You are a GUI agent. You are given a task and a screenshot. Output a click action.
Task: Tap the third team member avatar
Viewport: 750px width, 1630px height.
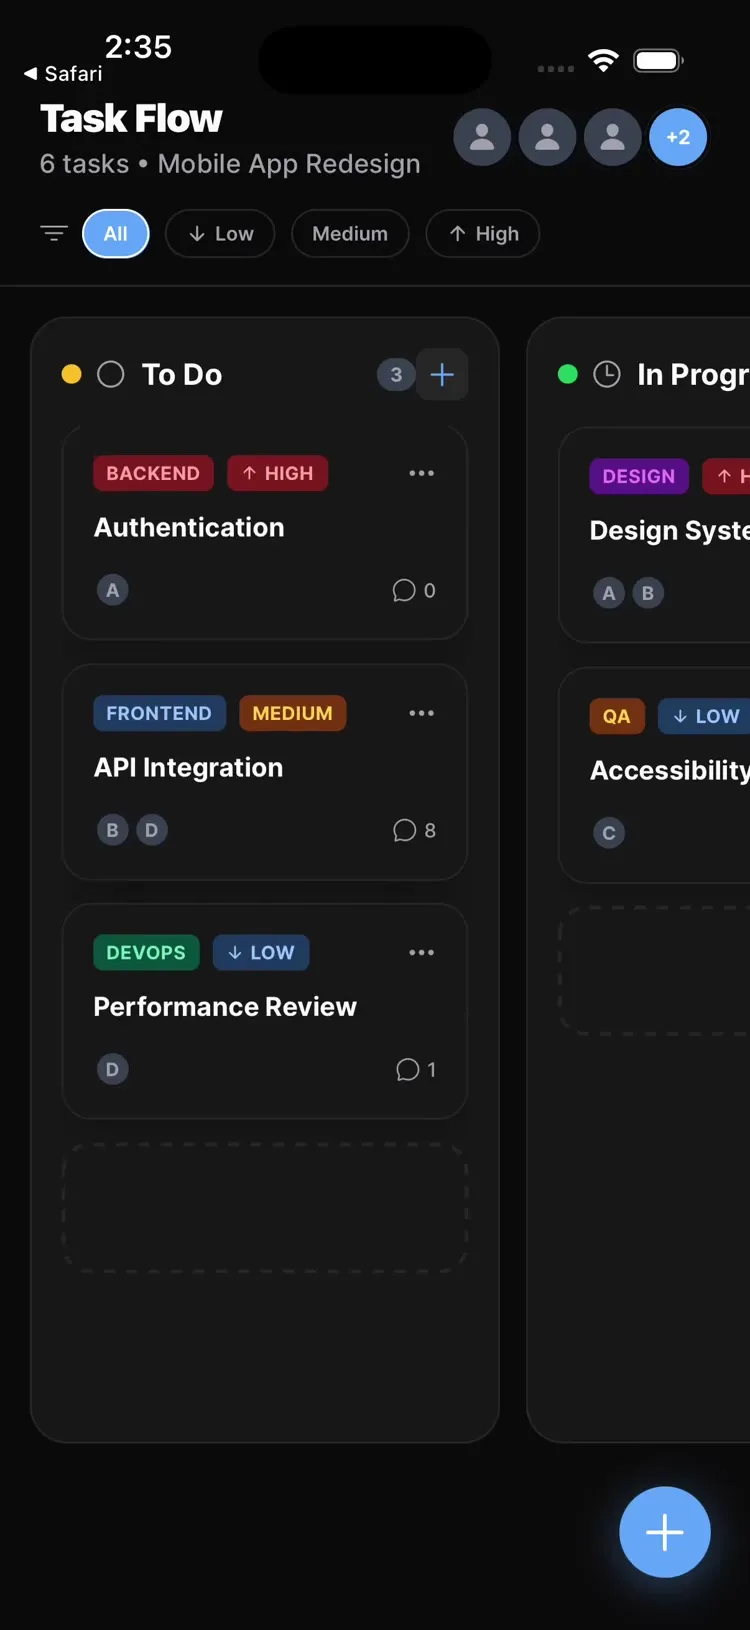[x=612, y=137]
